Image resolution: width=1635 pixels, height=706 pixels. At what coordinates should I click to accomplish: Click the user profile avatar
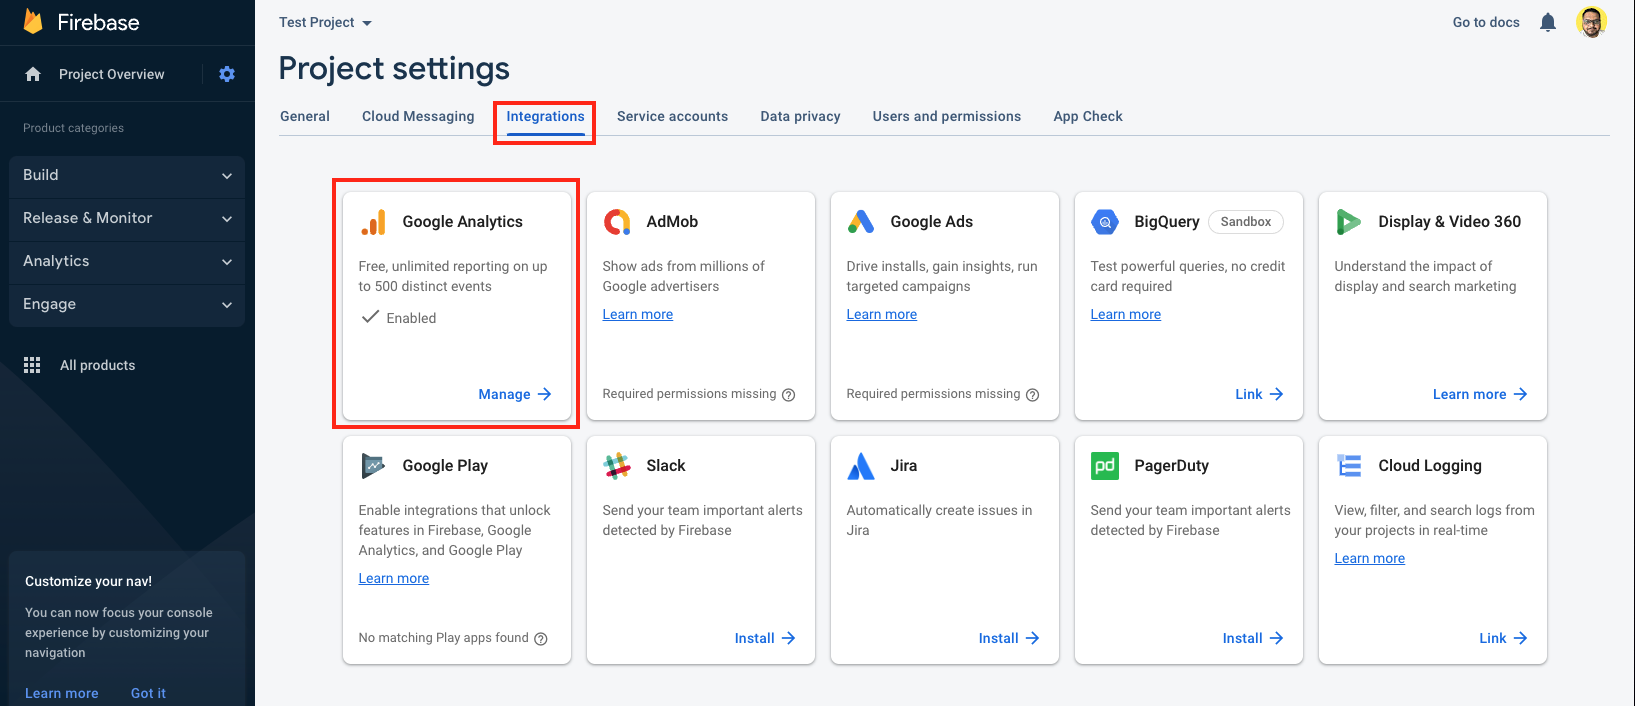[x=1591, y=22]
